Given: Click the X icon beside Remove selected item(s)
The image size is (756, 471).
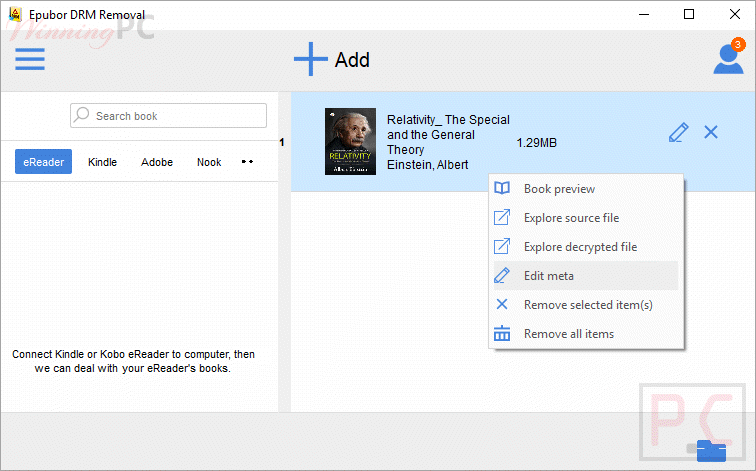Looking at the screenshot, I should click(x=502, y=304).
